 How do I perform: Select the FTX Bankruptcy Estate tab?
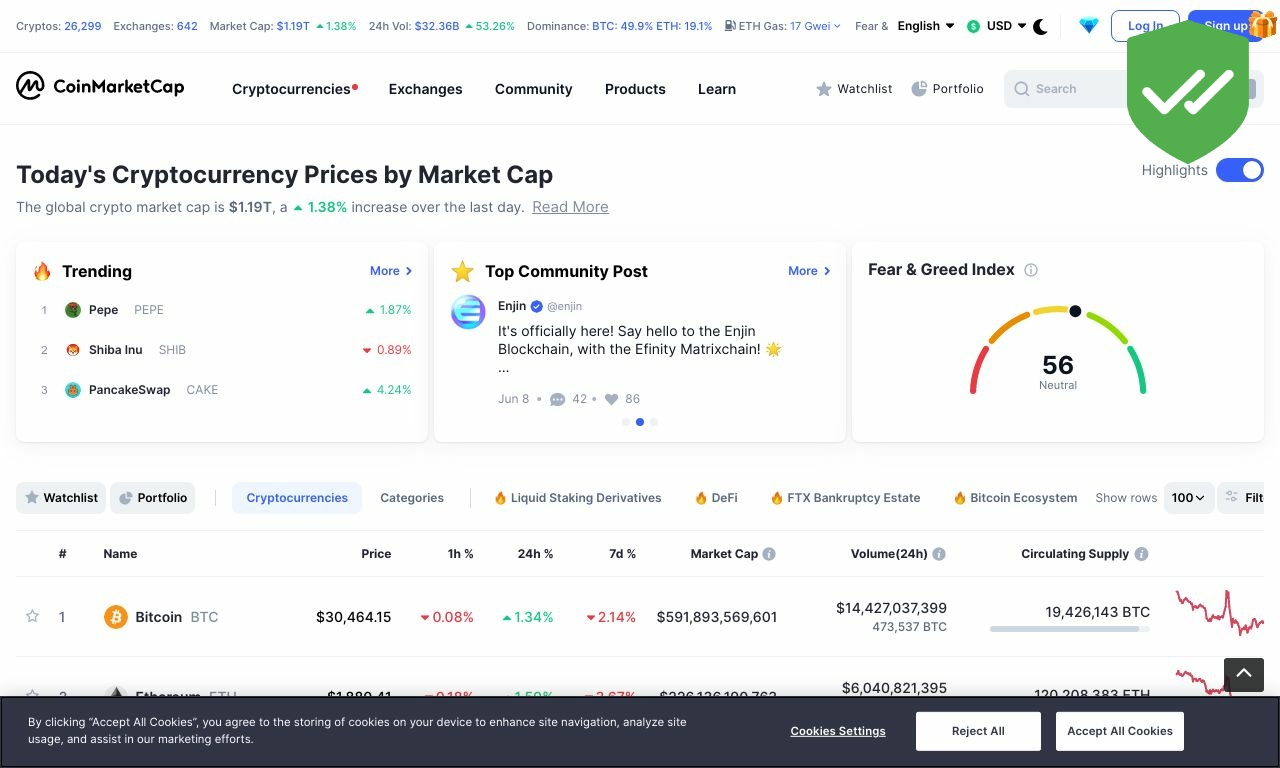click(845, 497)
